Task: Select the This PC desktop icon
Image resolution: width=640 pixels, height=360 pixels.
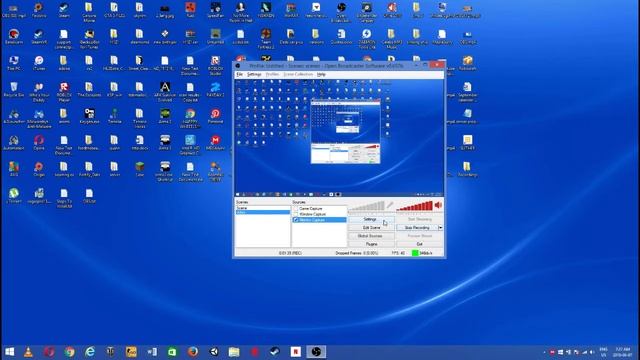Action: click(x=13, y=63)
